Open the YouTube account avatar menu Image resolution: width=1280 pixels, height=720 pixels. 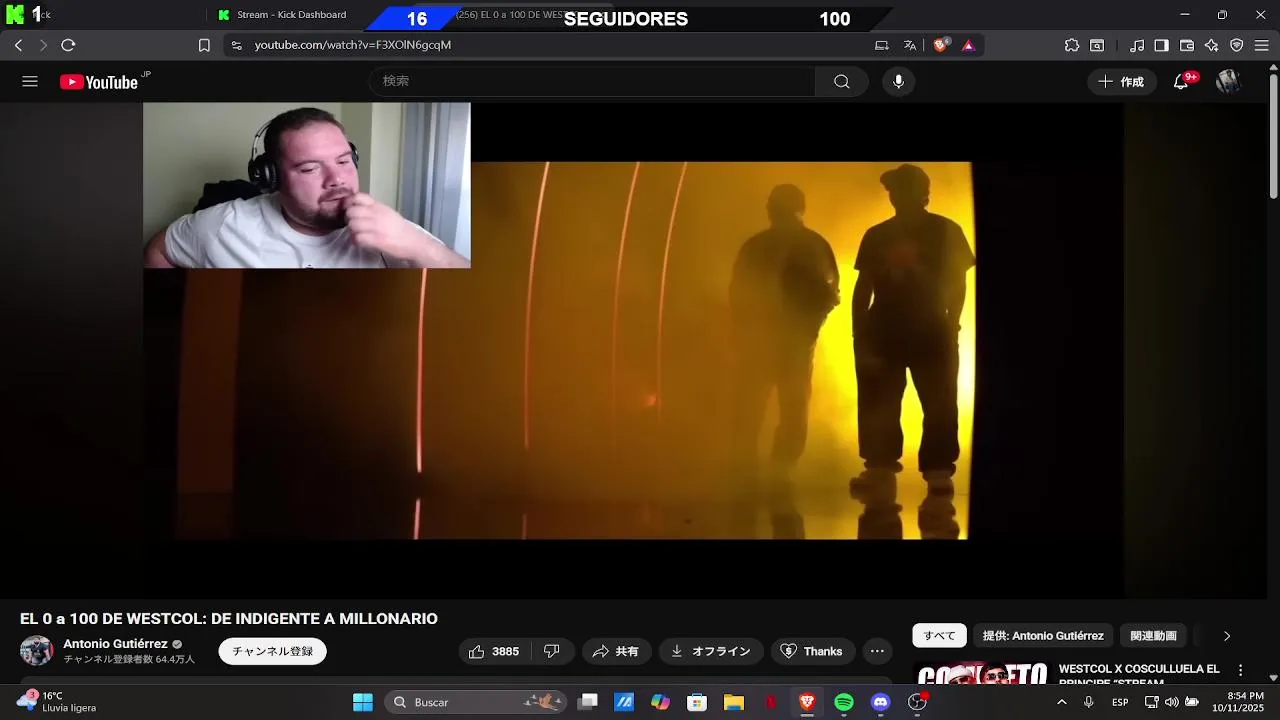(x=1228, y=82)
